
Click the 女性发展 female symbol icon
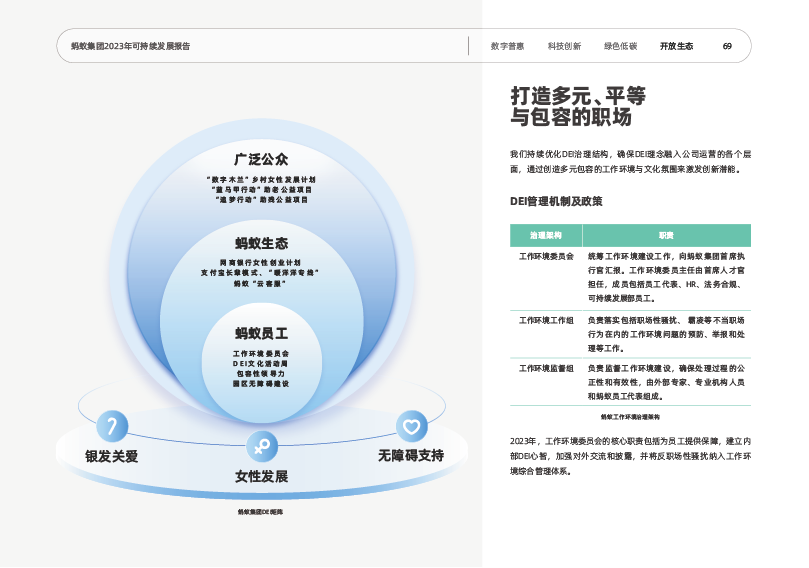261,445
